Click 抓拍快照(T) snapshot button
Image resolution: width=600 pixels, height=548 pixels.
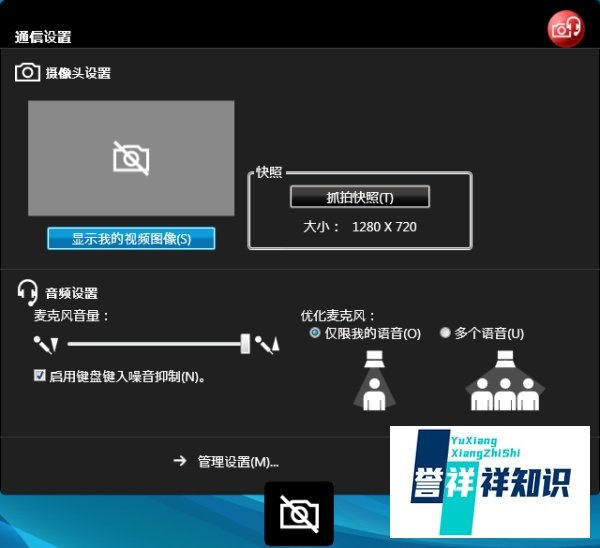360,197
